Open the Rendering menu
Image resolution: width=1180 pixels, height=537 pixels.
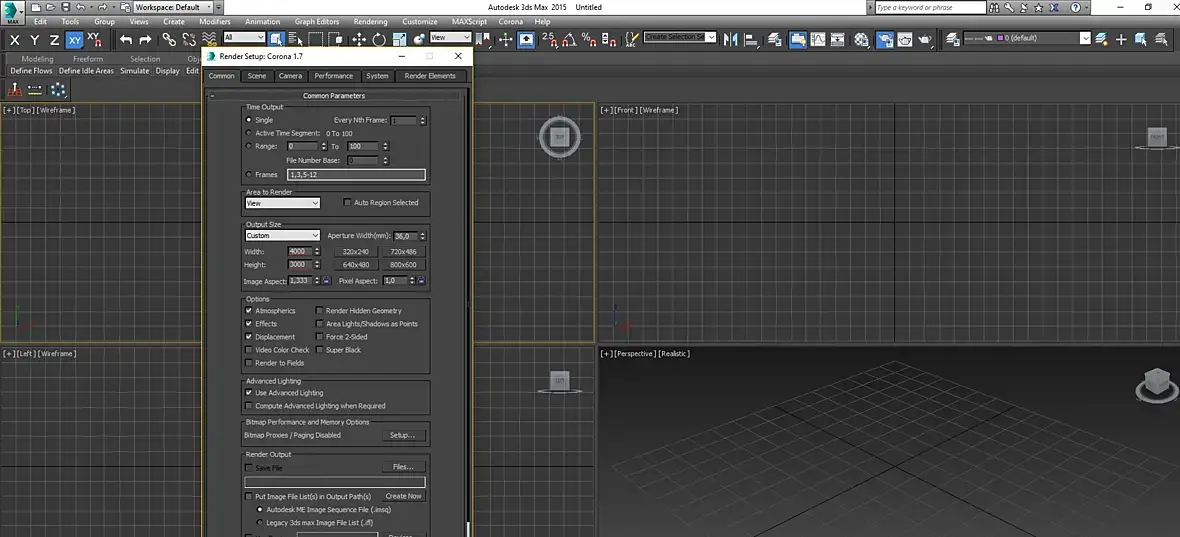pyautogui.click(x=370, y=21)
